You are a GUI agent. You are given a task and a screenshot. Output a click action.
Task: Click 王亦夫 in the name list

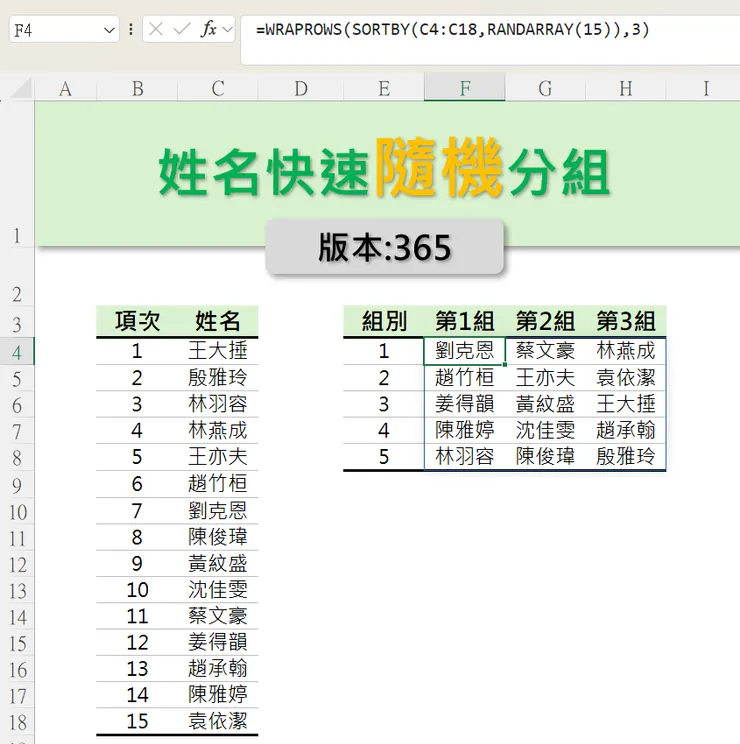[x=218, y=456]
